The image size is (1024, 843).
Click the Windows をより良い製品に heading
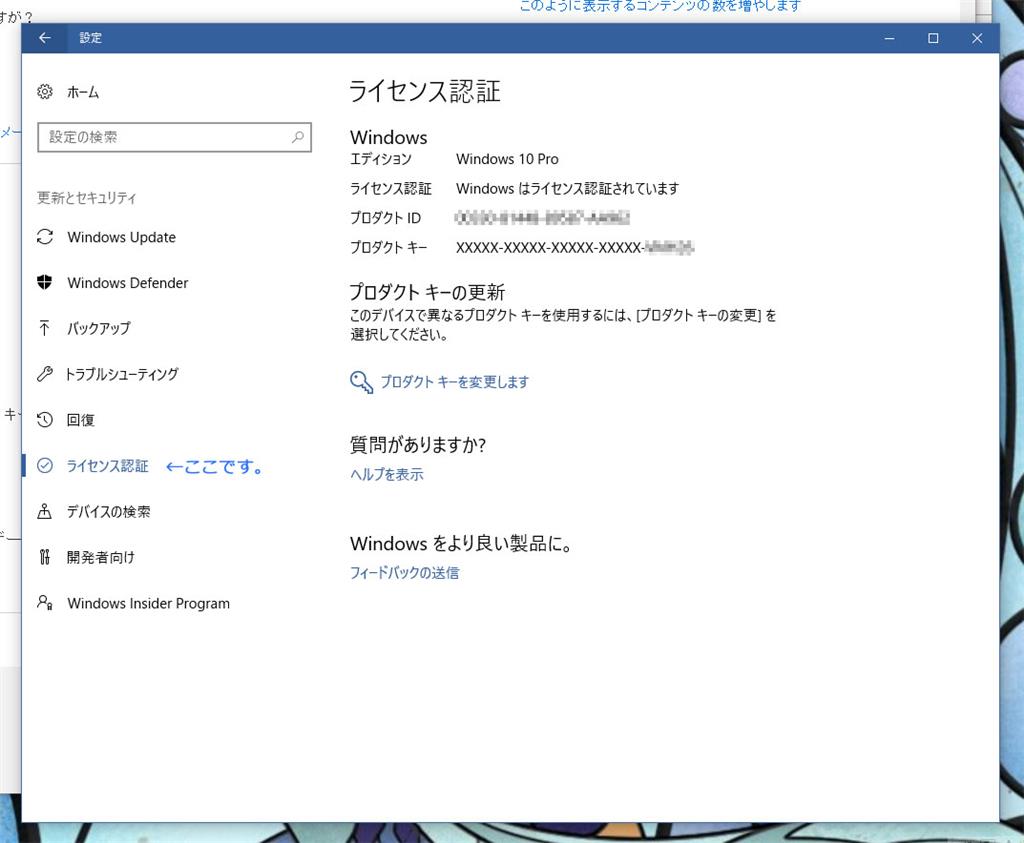(461, 543)
